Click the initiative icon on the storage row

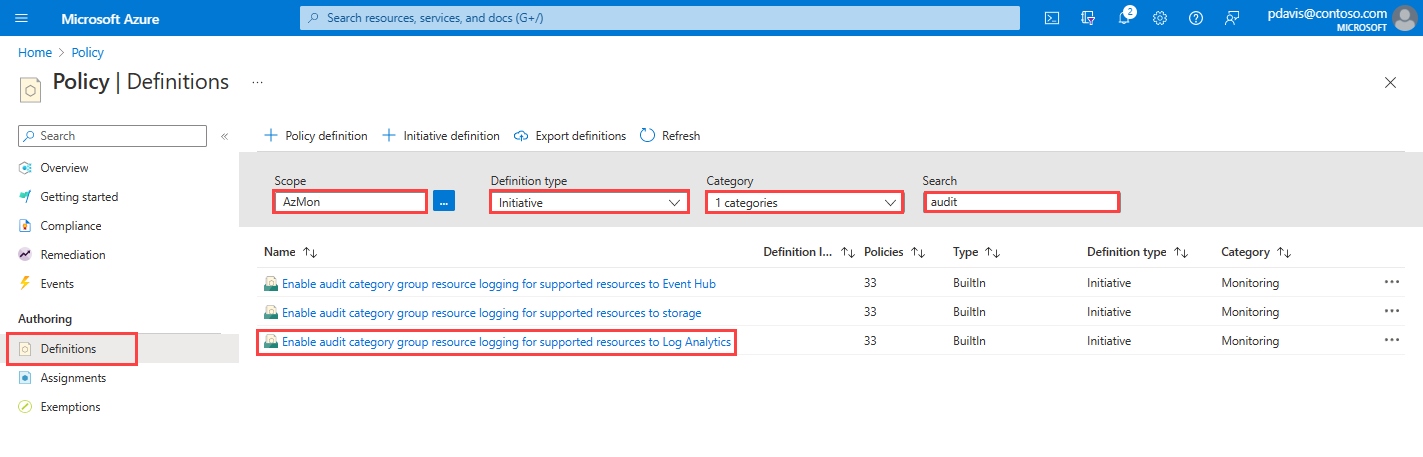(x=270, y=312)
